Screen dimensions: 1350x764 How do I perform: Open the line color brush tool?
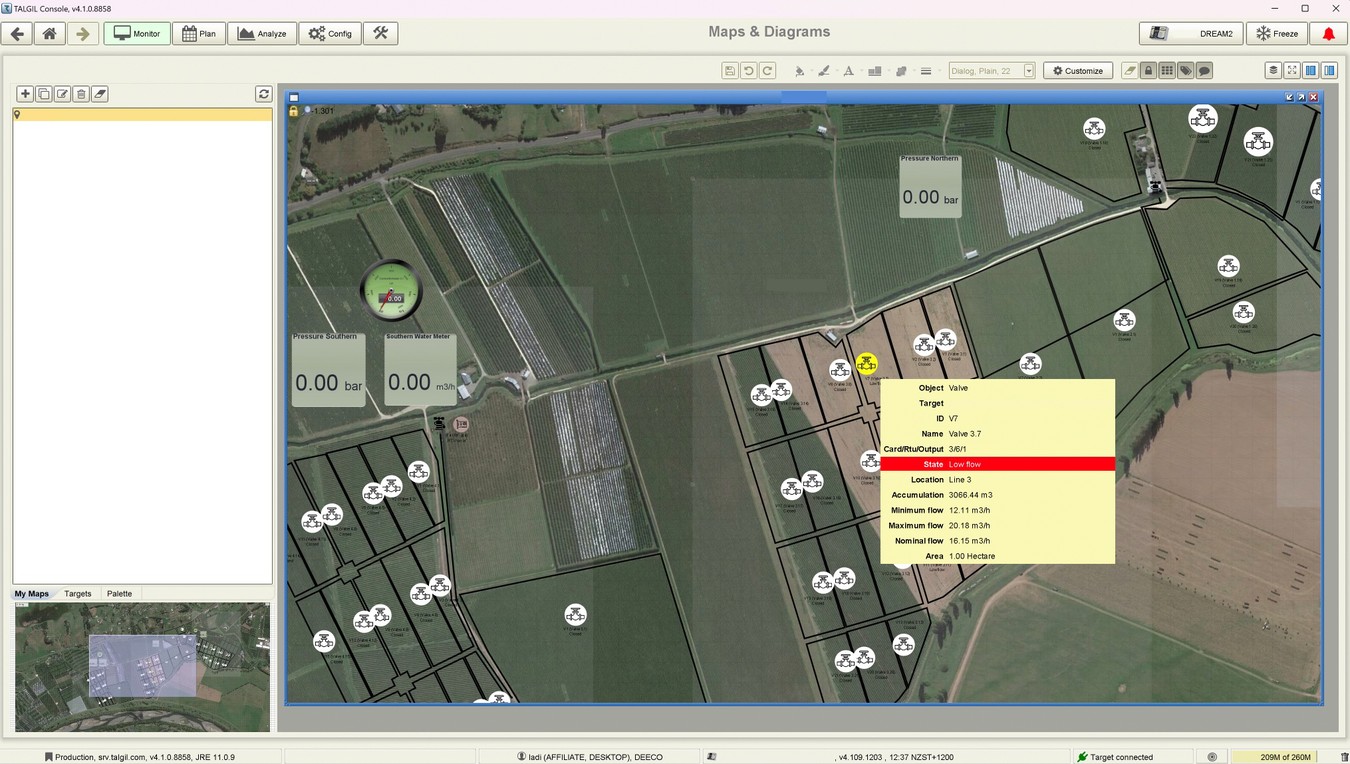[824, 71]
